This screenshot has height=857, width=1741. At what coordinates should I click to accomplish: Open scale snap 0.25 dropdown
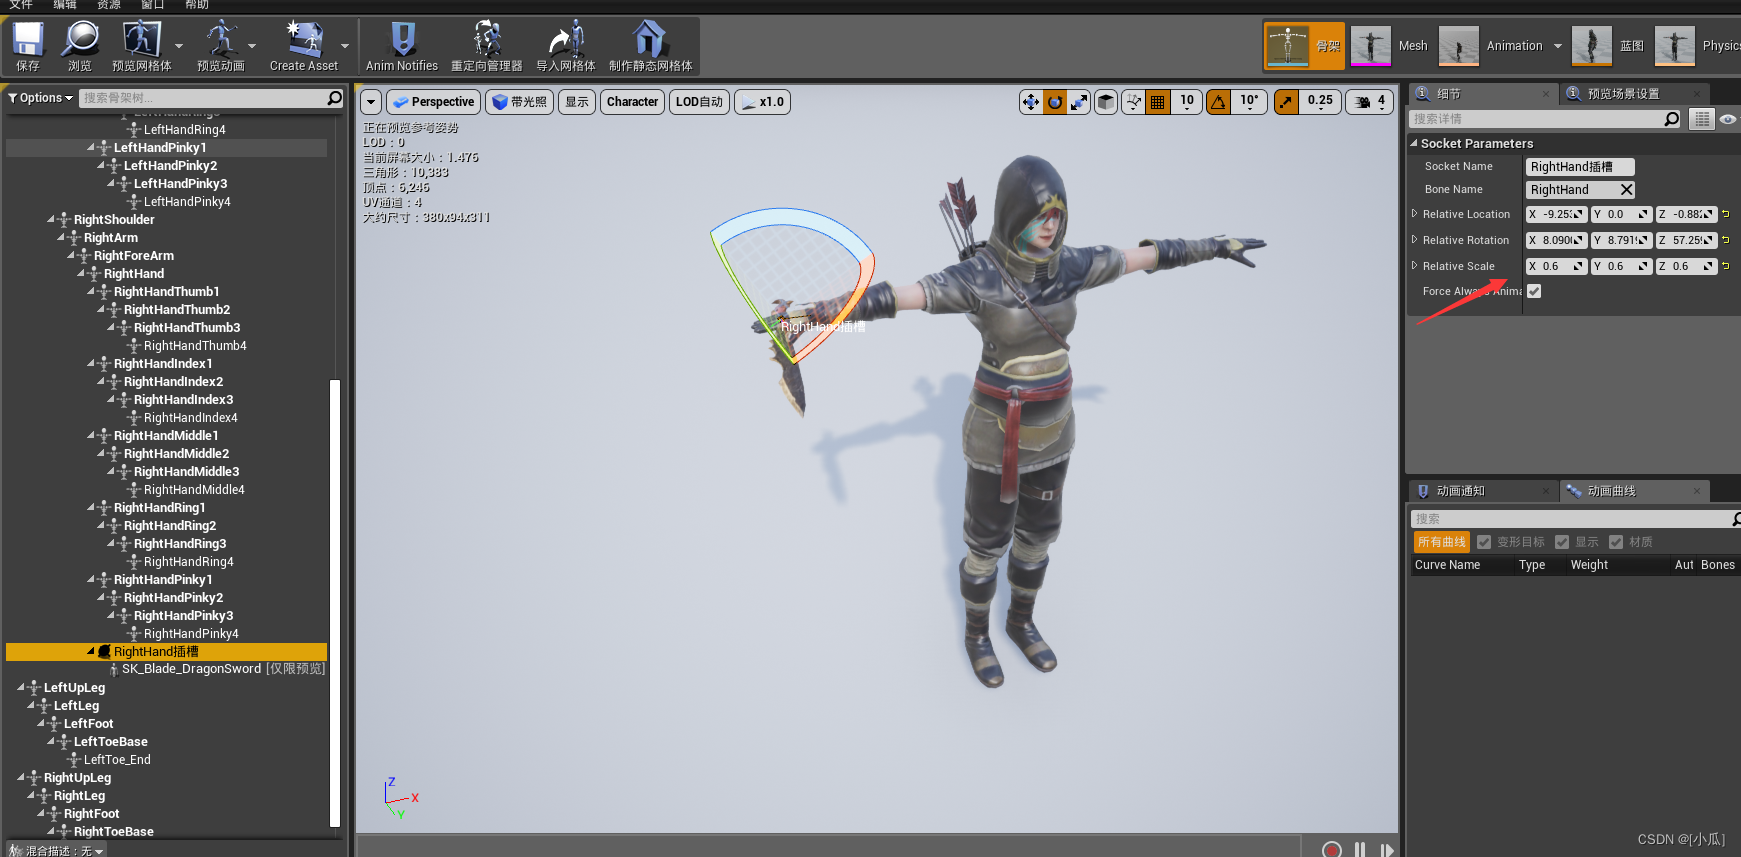[1320, 102]
